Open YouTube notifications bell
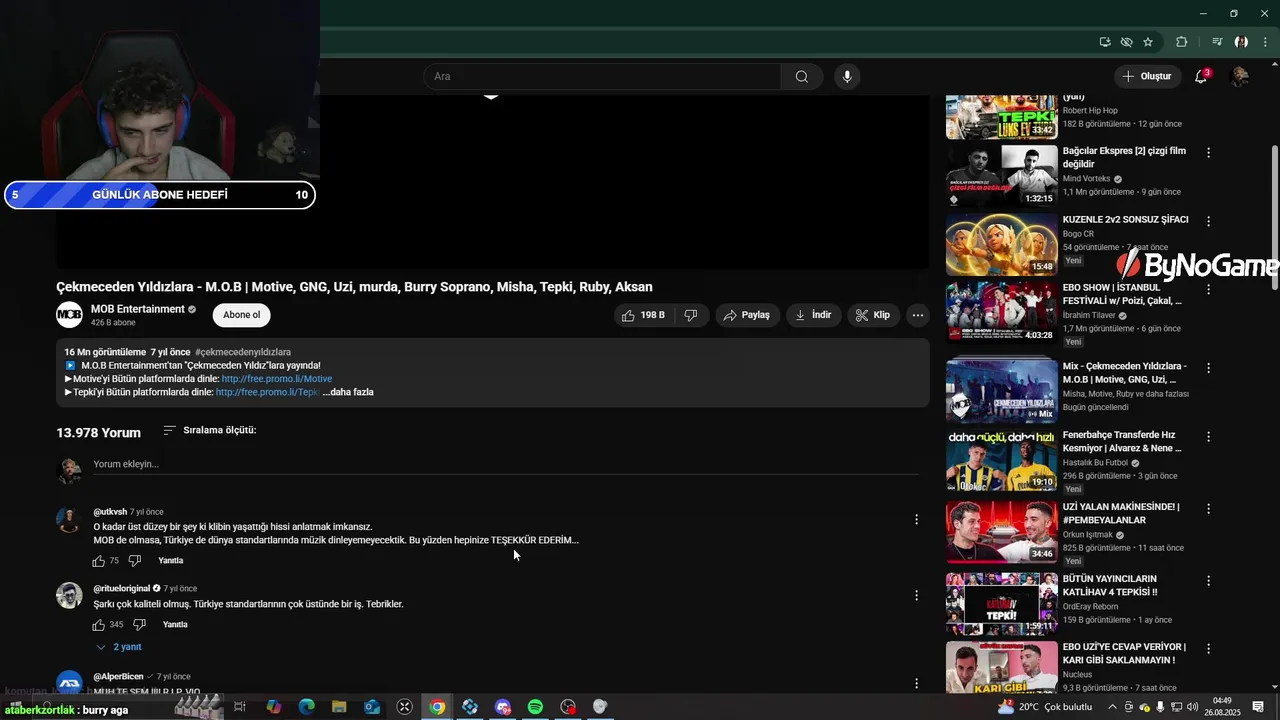 (1201, 77)
